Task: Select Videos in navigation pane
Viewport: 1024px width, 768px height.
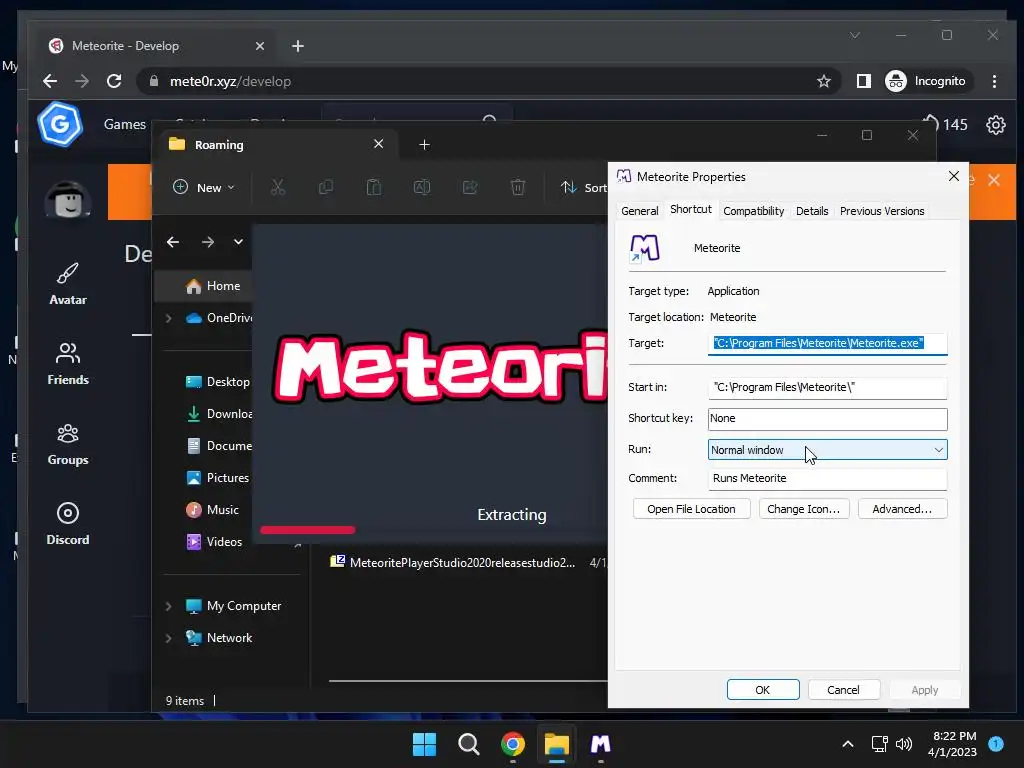Action: click(x=214, y=541)
